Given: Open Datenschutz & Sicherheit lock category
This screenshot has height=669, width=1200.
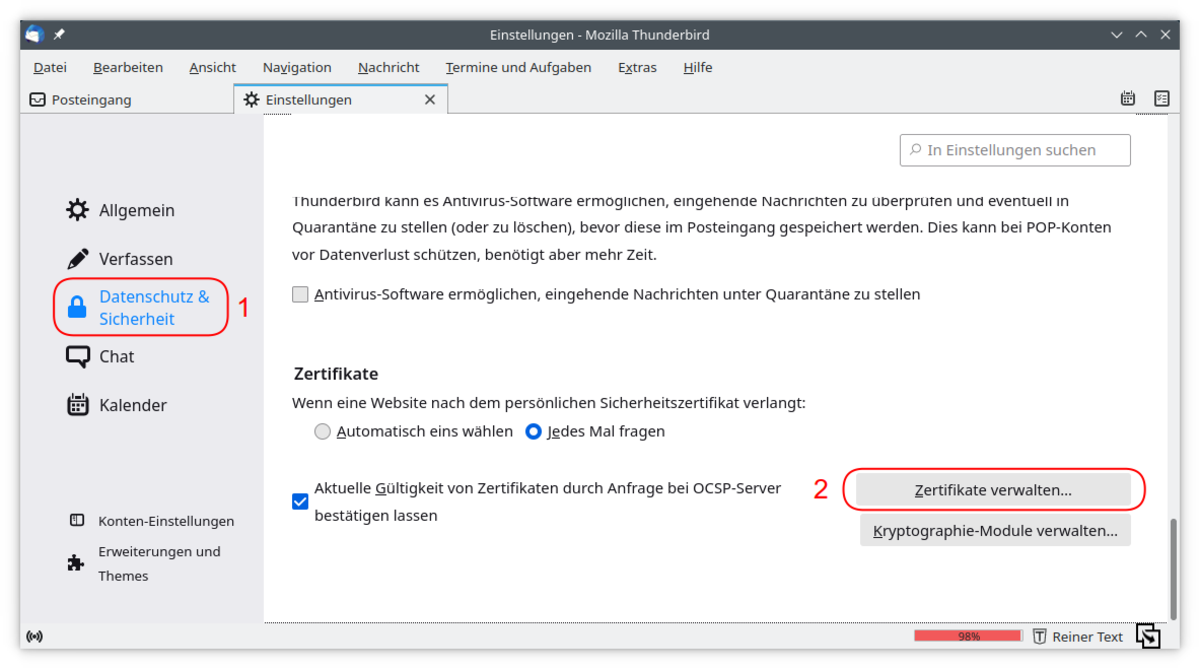Looking at the screenshot, I should [x=138, y=308].
